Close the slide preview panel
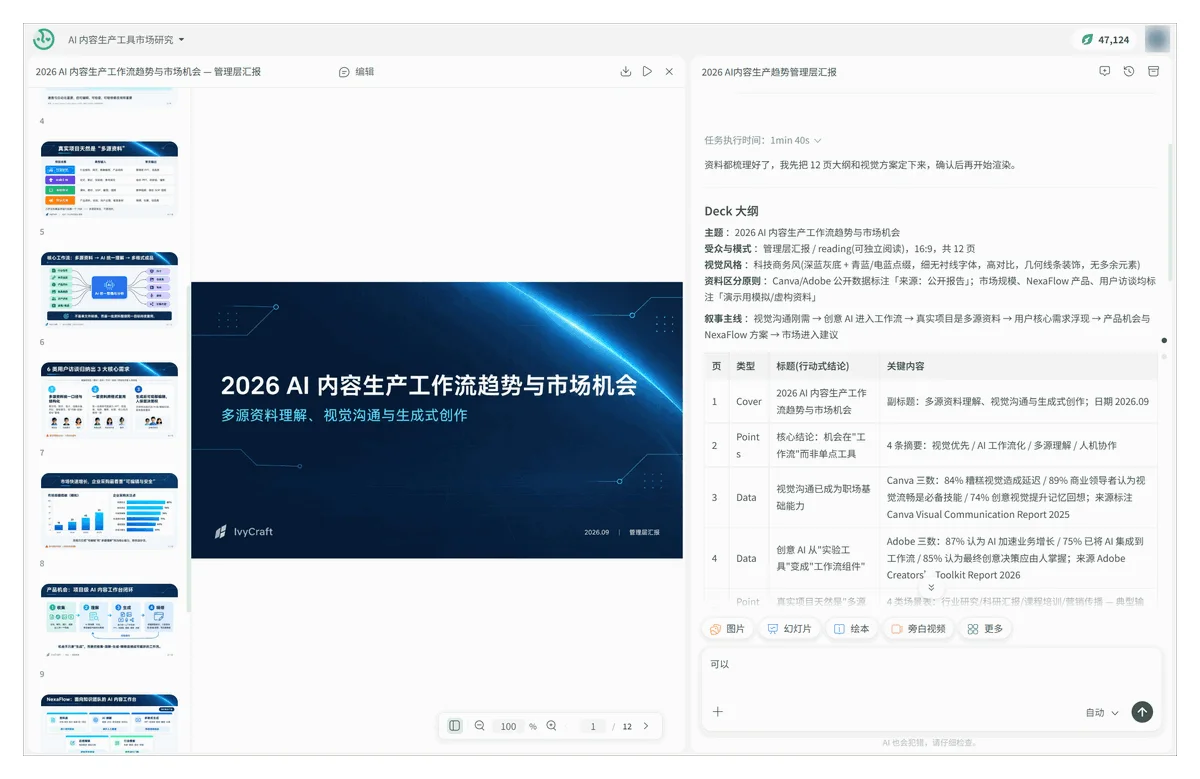The image size is (1200, 779). point(669,72)
